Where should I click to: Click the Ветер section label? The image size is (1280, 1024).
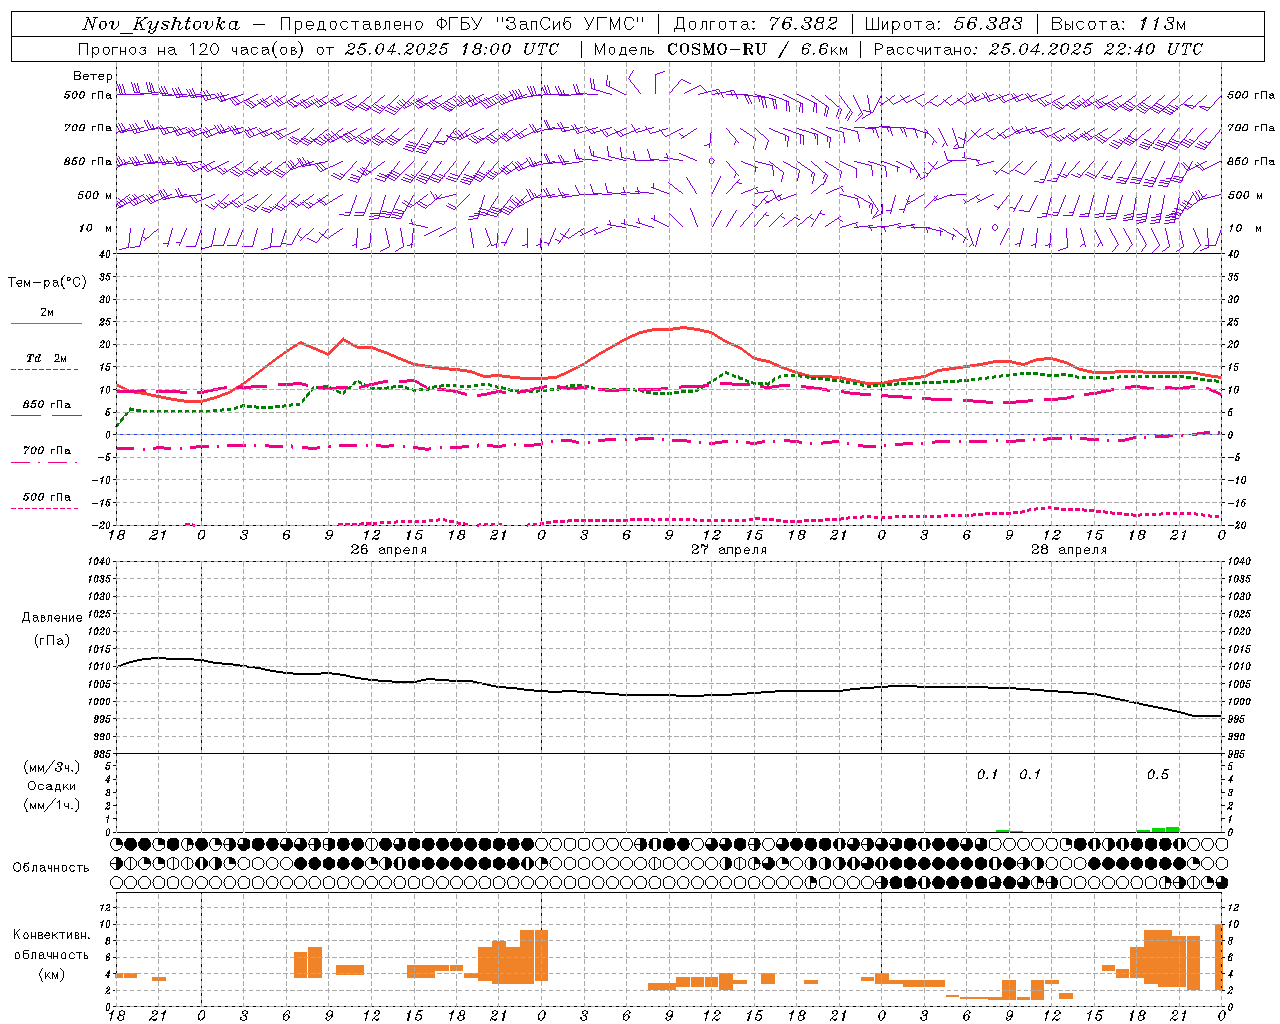pyautogui.click(x=92, y=76)
